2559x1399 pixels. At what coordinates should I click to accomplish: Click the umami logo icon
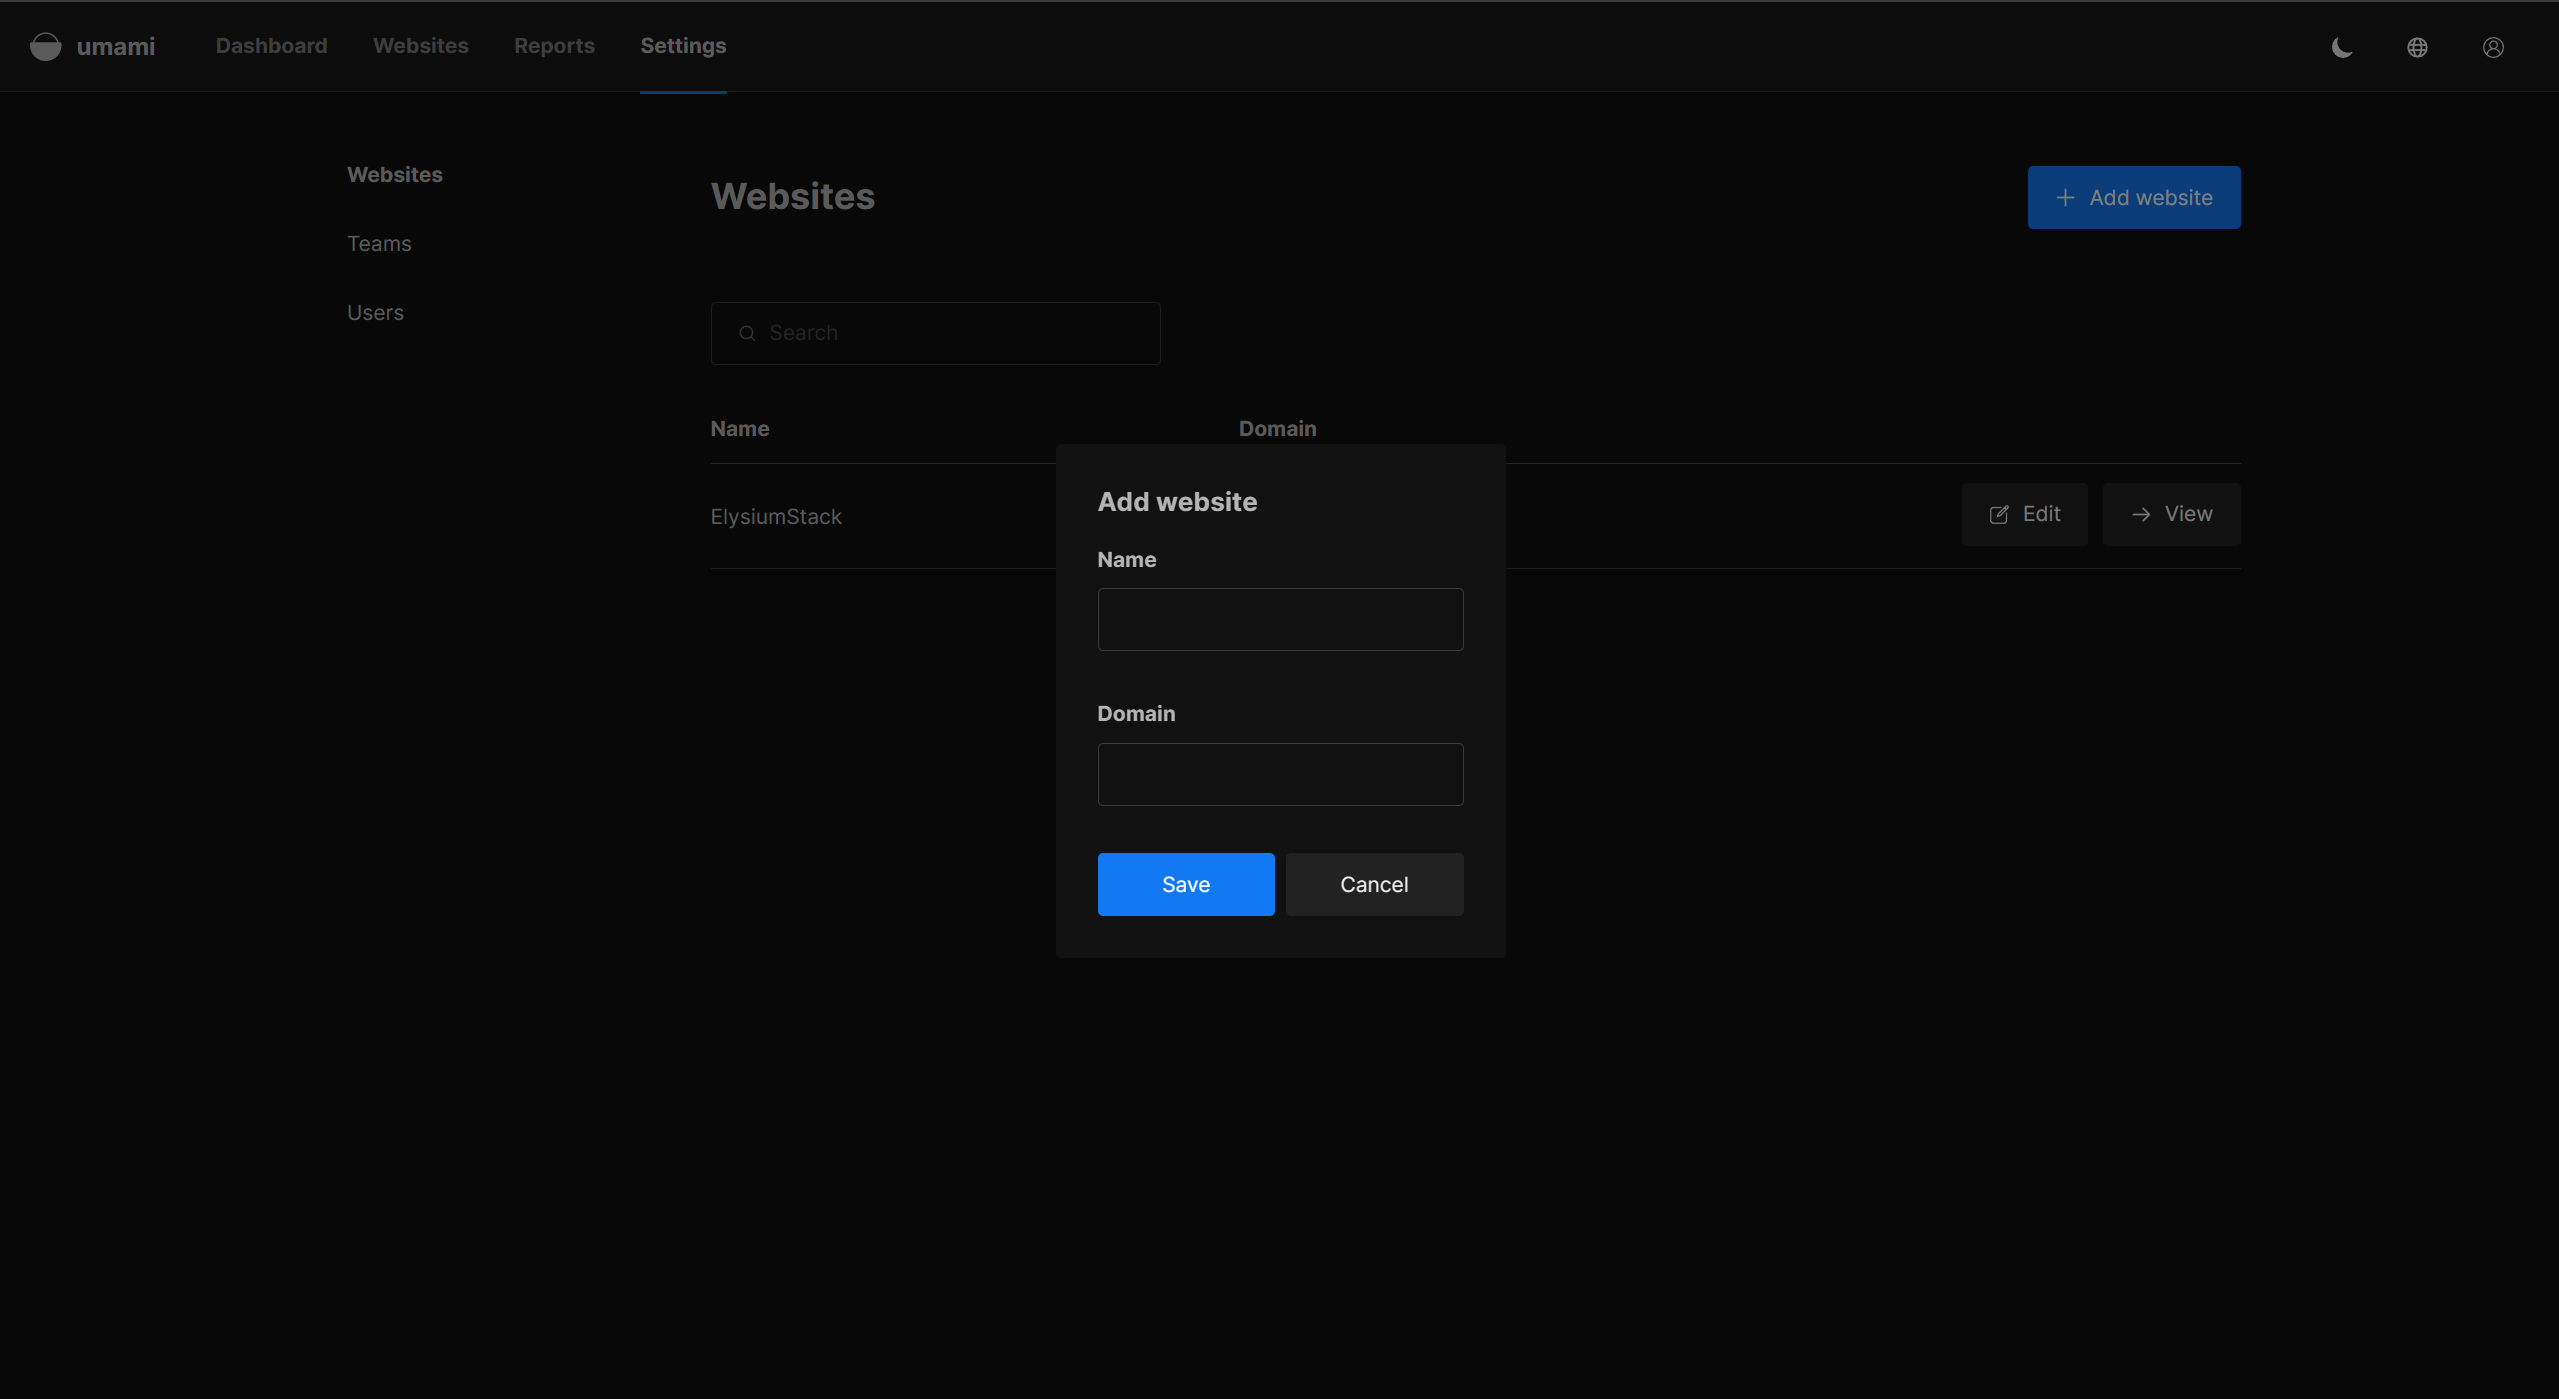coord(45,46)
